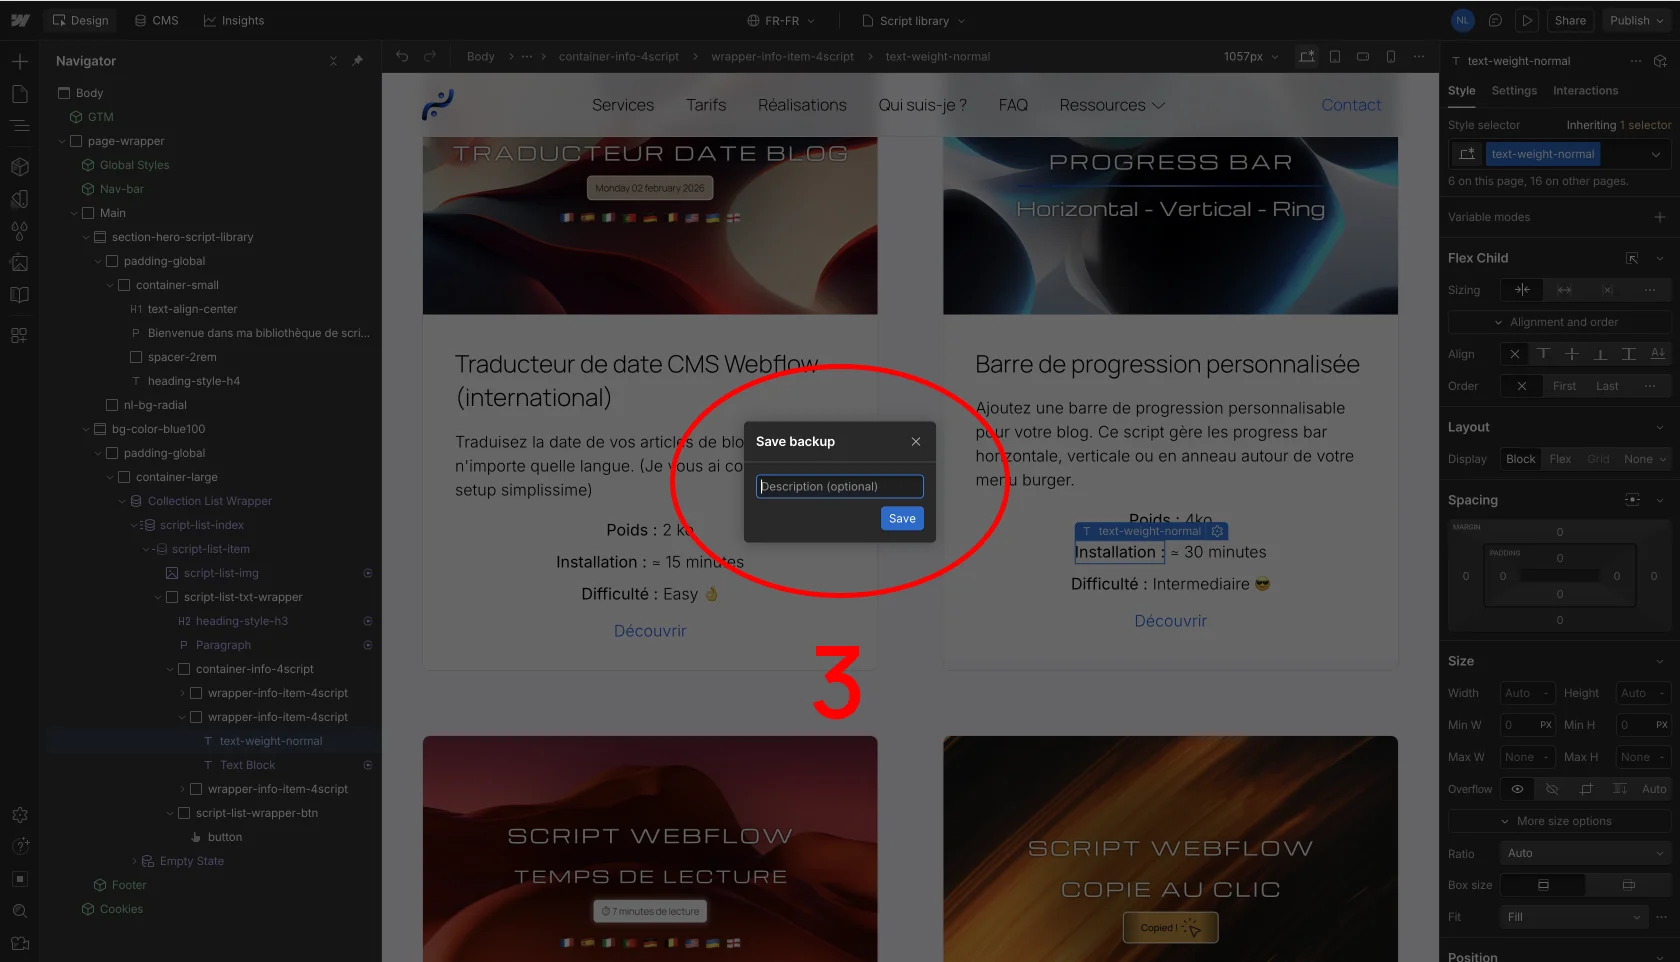The image size is (1680, 962).
Task: Expand the Empty State item in Navigator
Action: 133,861
